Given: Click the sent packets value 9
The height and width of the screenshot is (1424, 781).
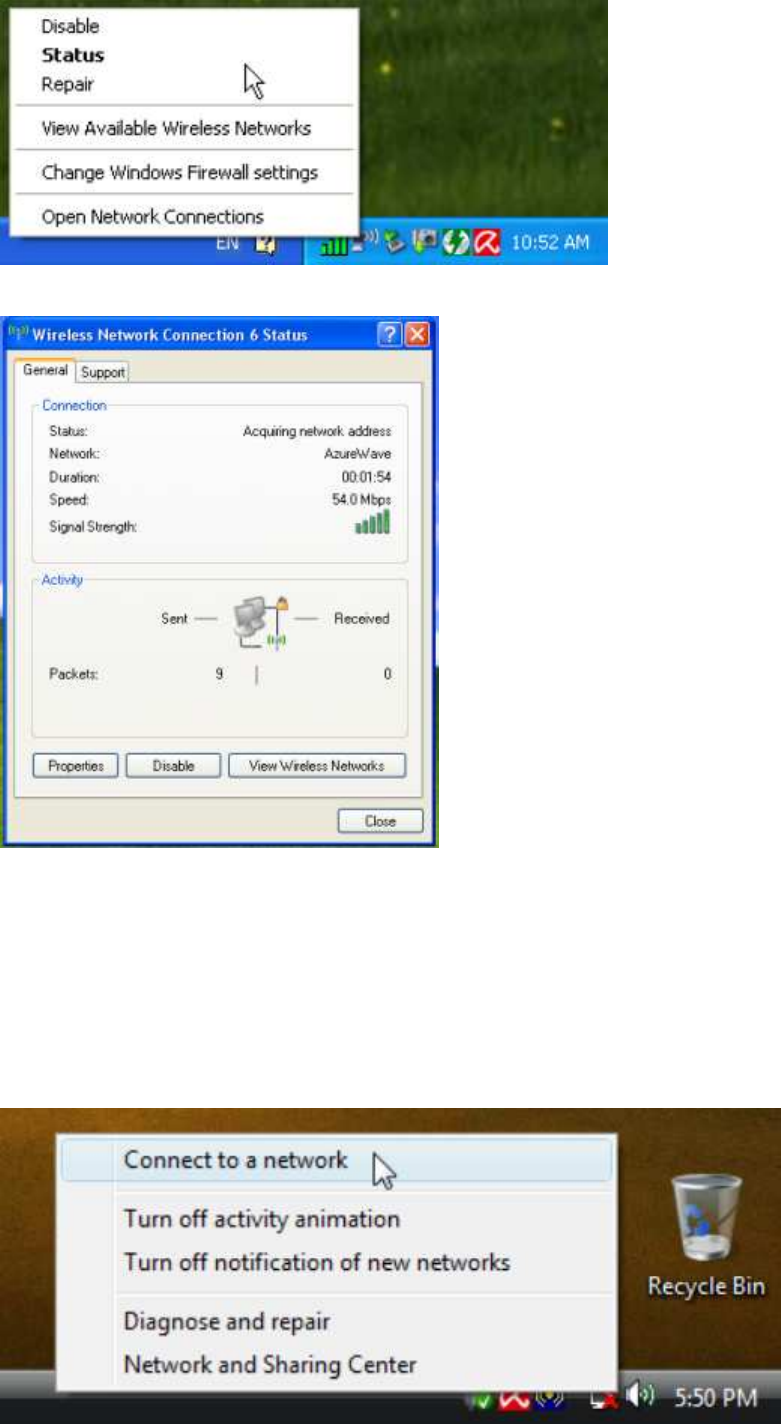Looking at the screenshot, I should (x=219, y=674).
